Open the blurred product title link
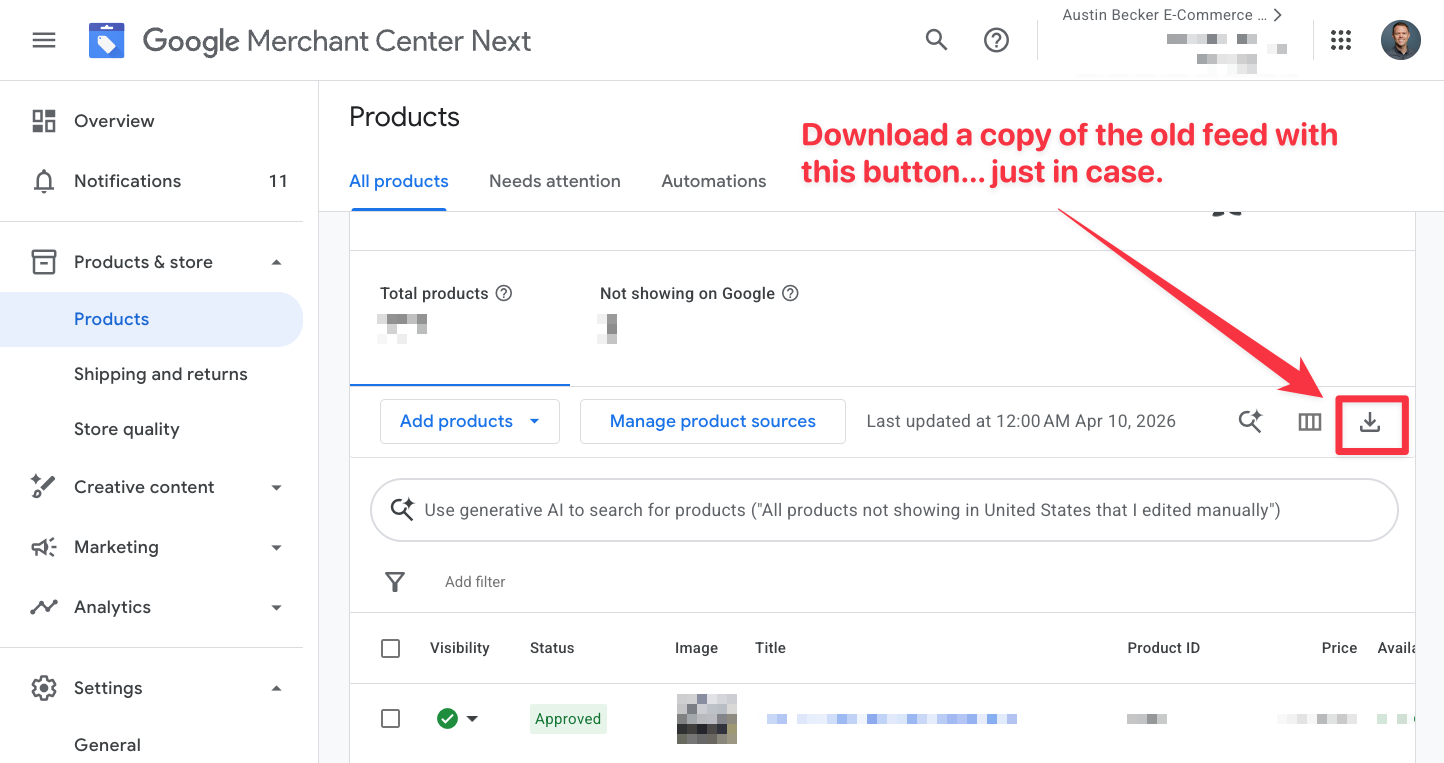 [x=892, y=718]
